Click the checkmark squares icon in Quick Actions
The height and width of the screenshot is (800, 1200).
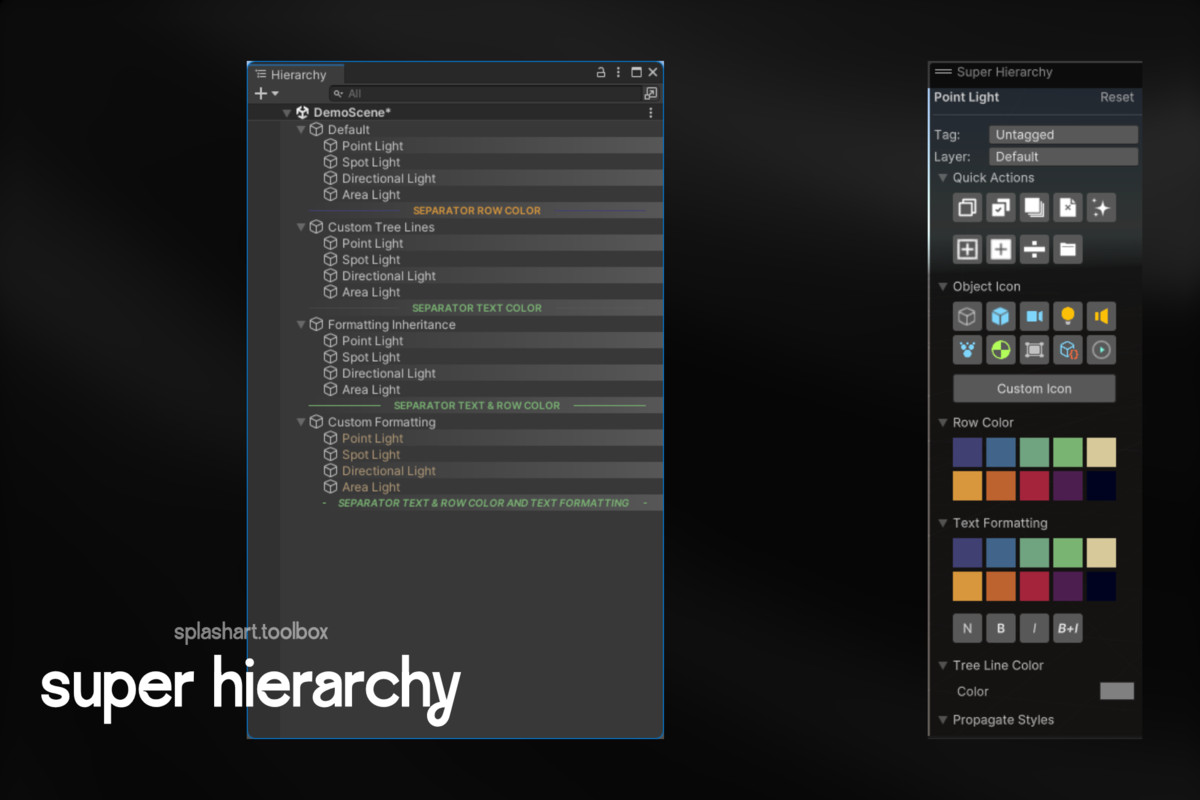[x=1001, y=208]
